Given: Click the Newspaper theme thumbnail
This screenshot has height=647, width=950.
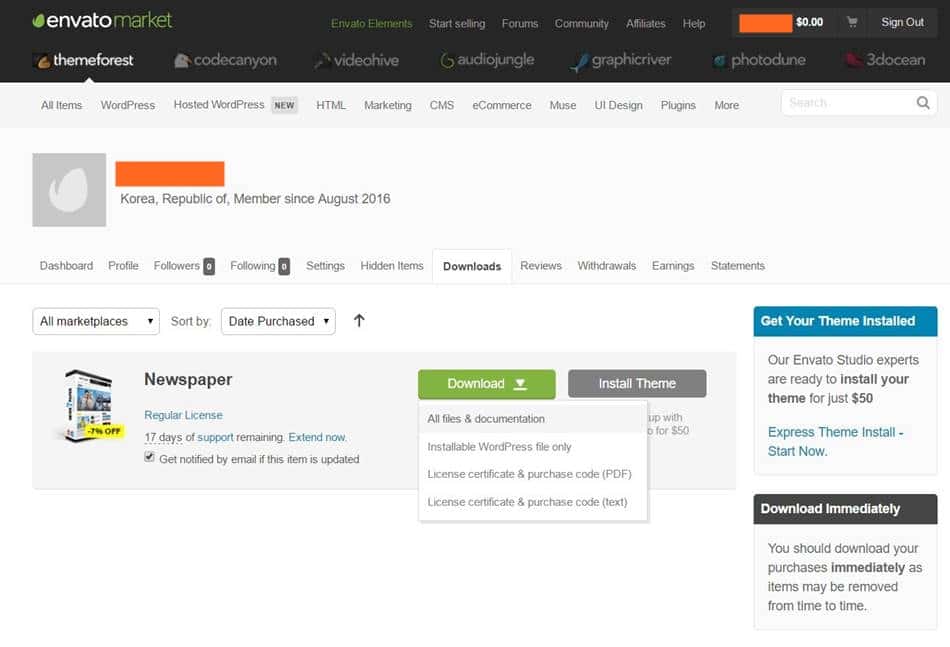Looking at the screenshot, I should 93,405.
